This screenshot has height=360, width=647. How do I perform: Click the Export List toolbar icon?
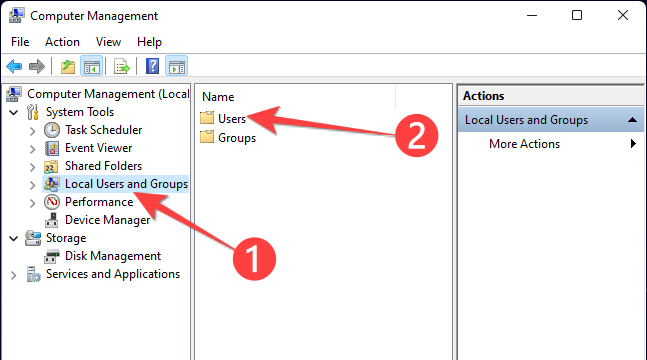point(122,66)
